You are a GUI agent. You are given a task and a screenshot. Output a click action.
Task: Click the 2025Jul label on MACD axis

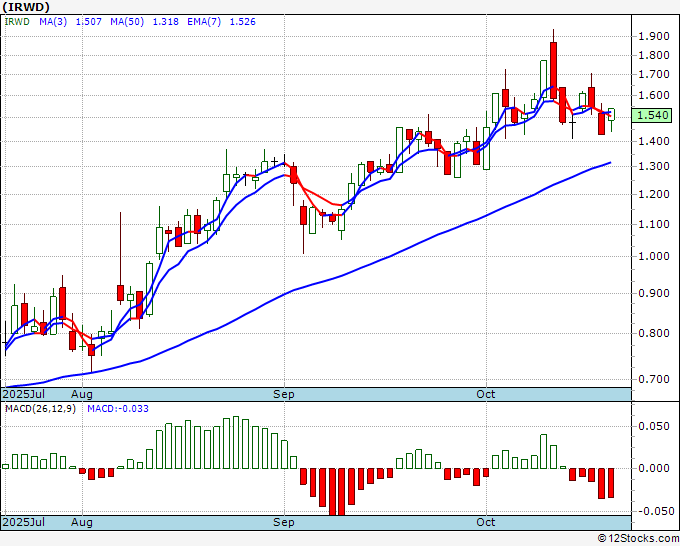[x=24, y=522]
